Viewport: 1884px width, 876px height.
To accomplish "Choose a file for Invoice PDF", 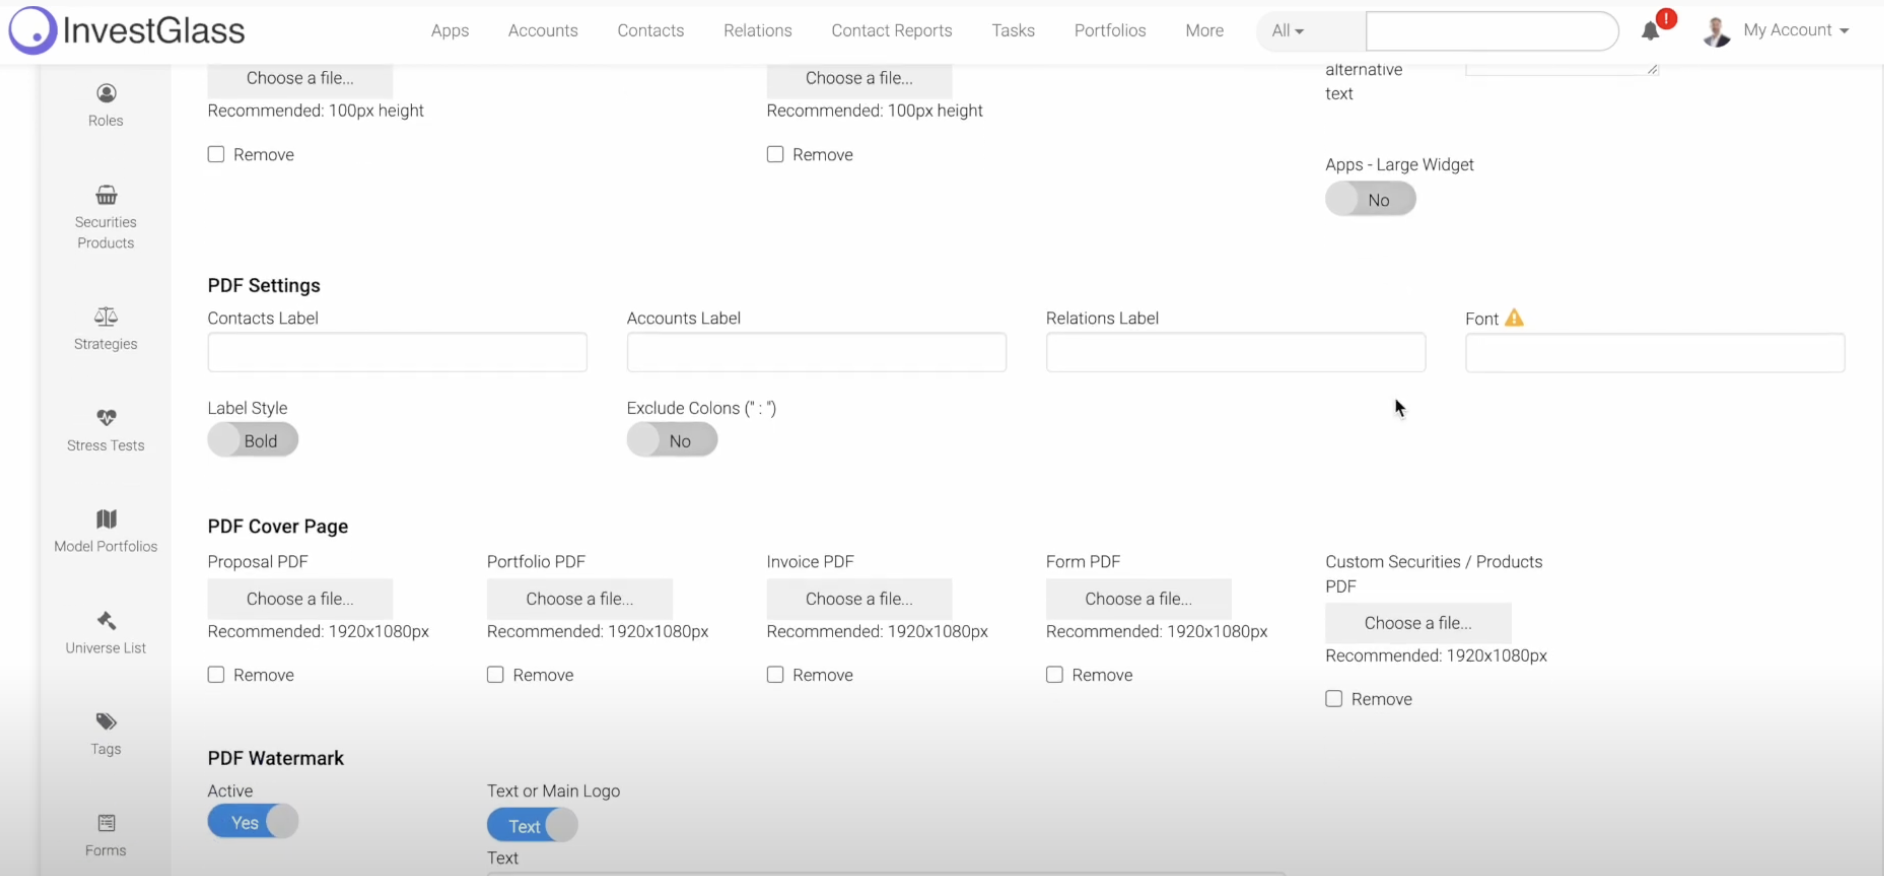I will (859, 599).
